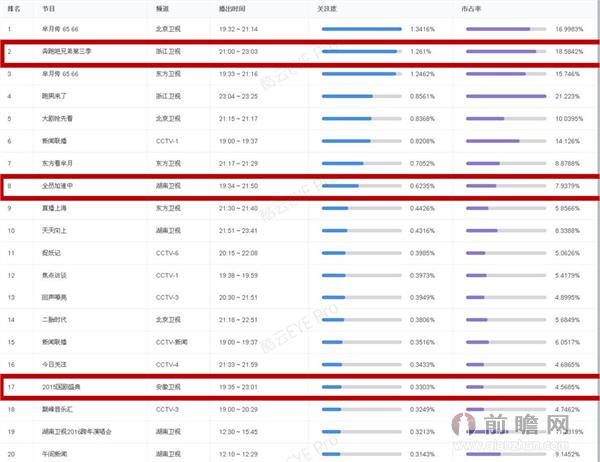Viewport: 600px width, 462px height.
Task: Select time cell 19:32 ~ 21:14
Action: click(x=238, y=29)
